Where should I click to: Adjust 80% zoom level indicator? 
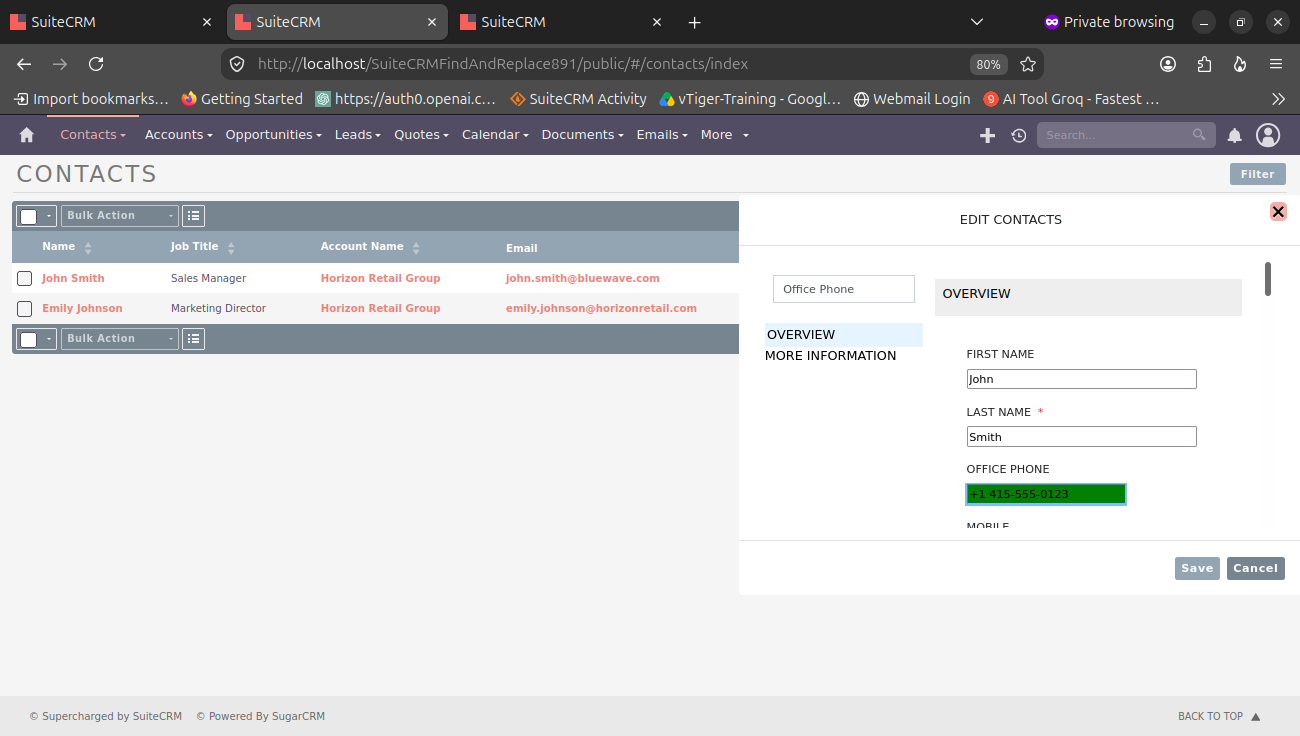pyautogui.click(x=988, y=64)
